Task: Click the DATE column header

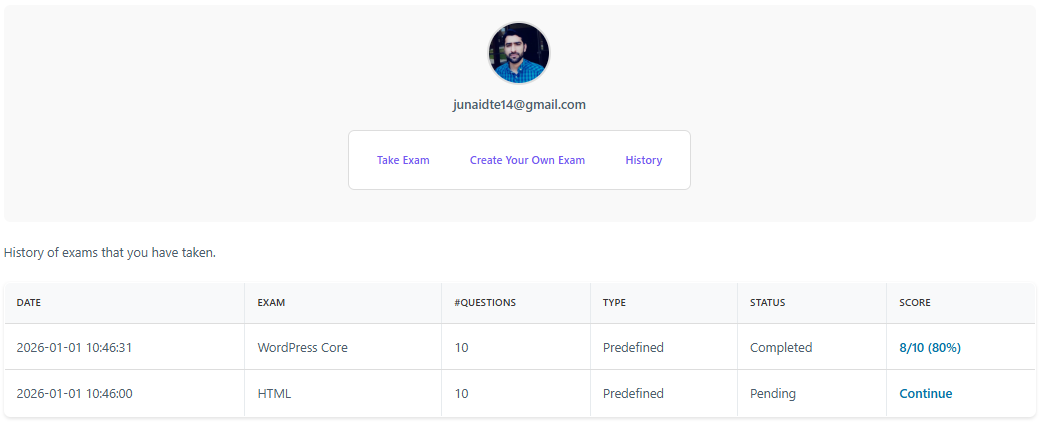Action: point(29,302)
